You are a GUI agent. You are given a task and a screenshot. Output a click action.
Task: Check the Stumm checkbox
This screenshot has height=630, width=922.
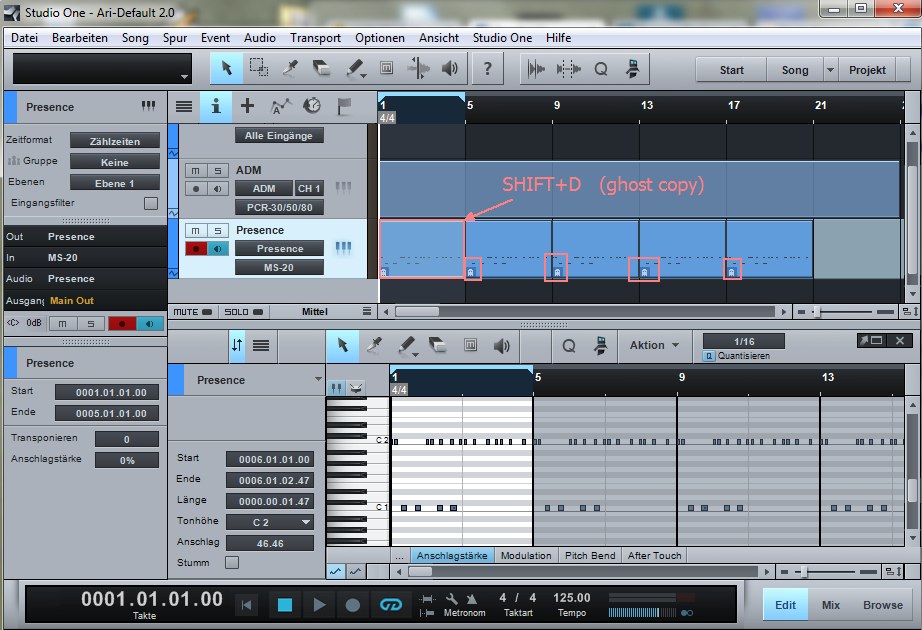point(232,562)
